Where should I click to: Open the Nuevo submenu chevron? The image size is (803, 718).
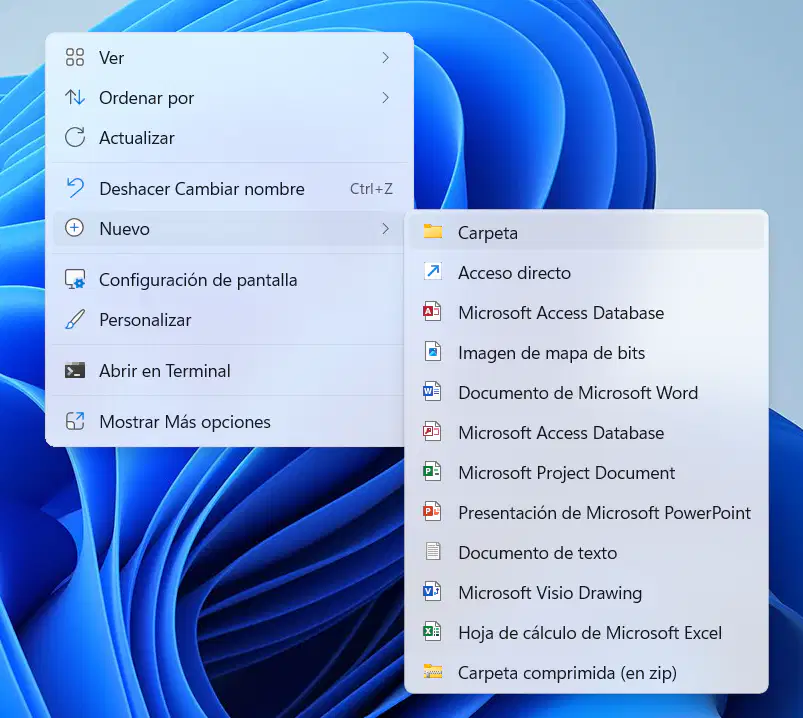click(x=386, y=228)
